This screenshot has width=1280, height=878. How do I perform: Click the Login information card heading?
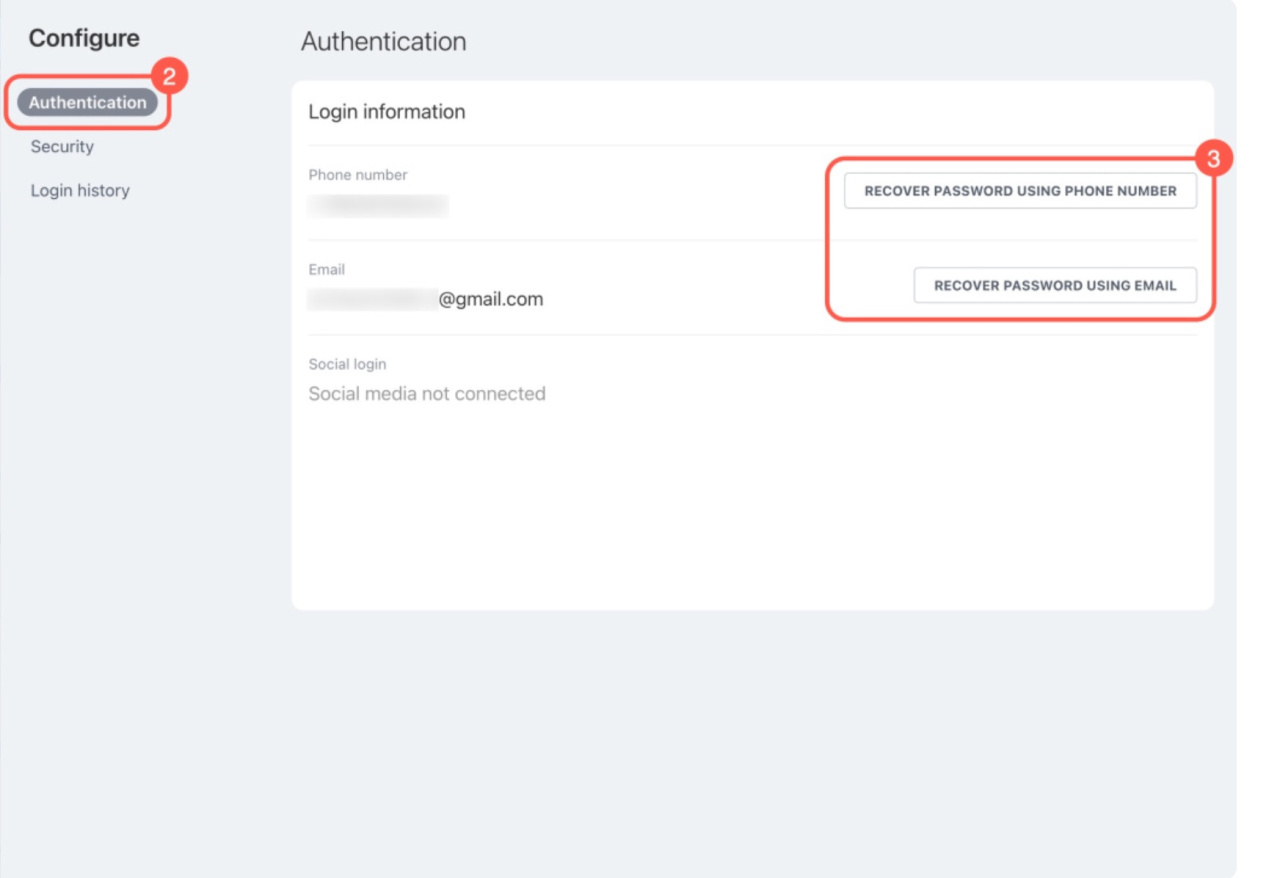tap(387, 112)
